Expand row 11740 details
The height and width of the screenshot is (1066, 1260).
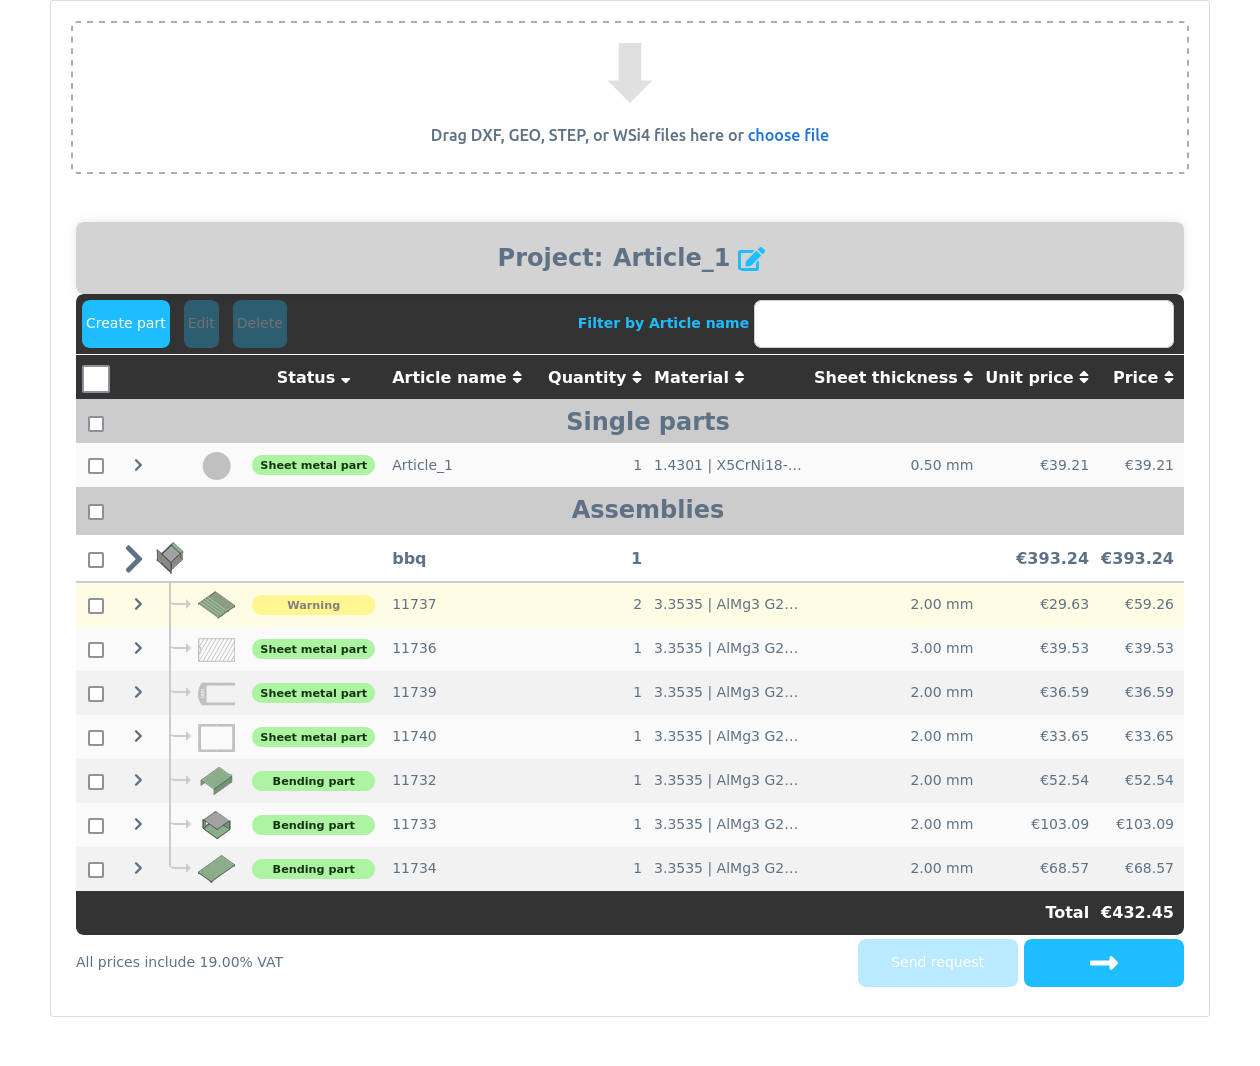[x=138, y=736]
